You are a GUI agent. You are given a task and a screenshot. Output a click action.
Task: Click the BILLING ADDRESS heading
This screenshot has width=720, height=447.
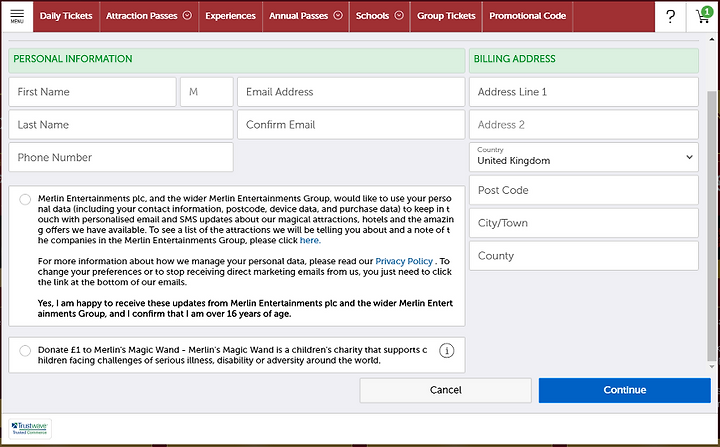click(514, 59)
